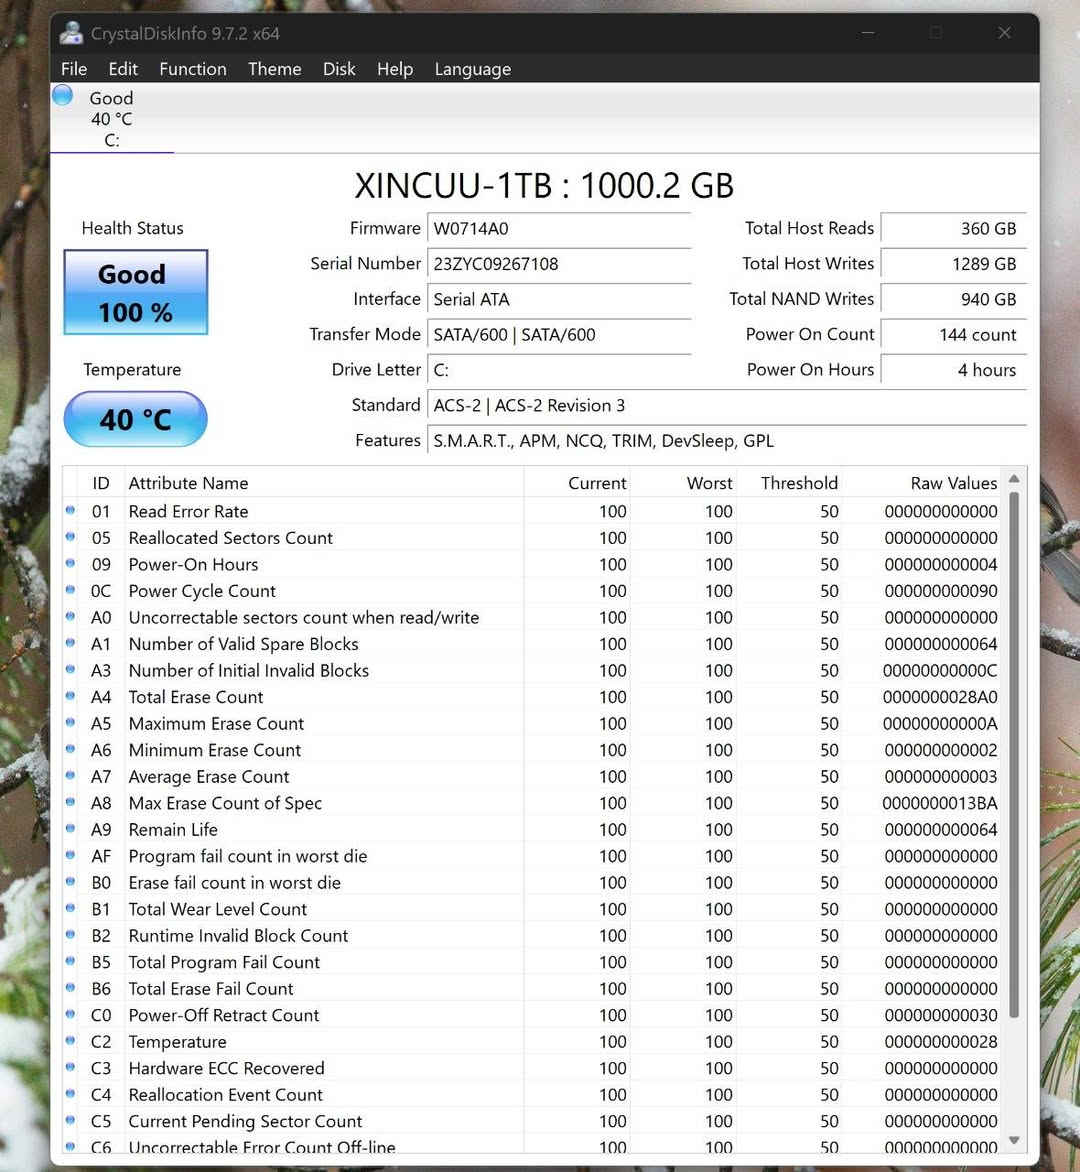Select the C: drive tab showing Good 40 °C

tap(111, 119)
